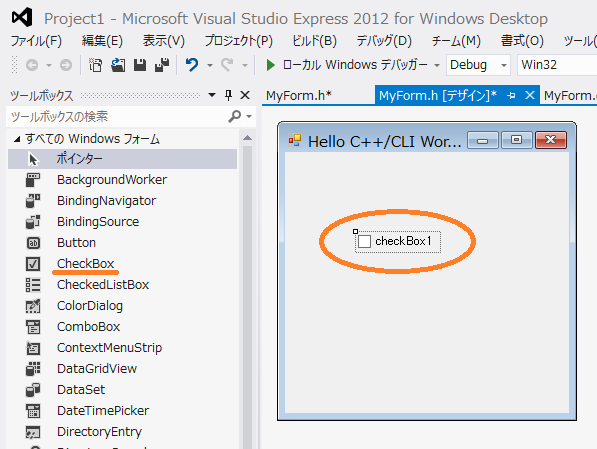Viewport: 597px width, 449px height.
Task: Open the Undo history dropdown arrow
Action: tap(210, 66)
